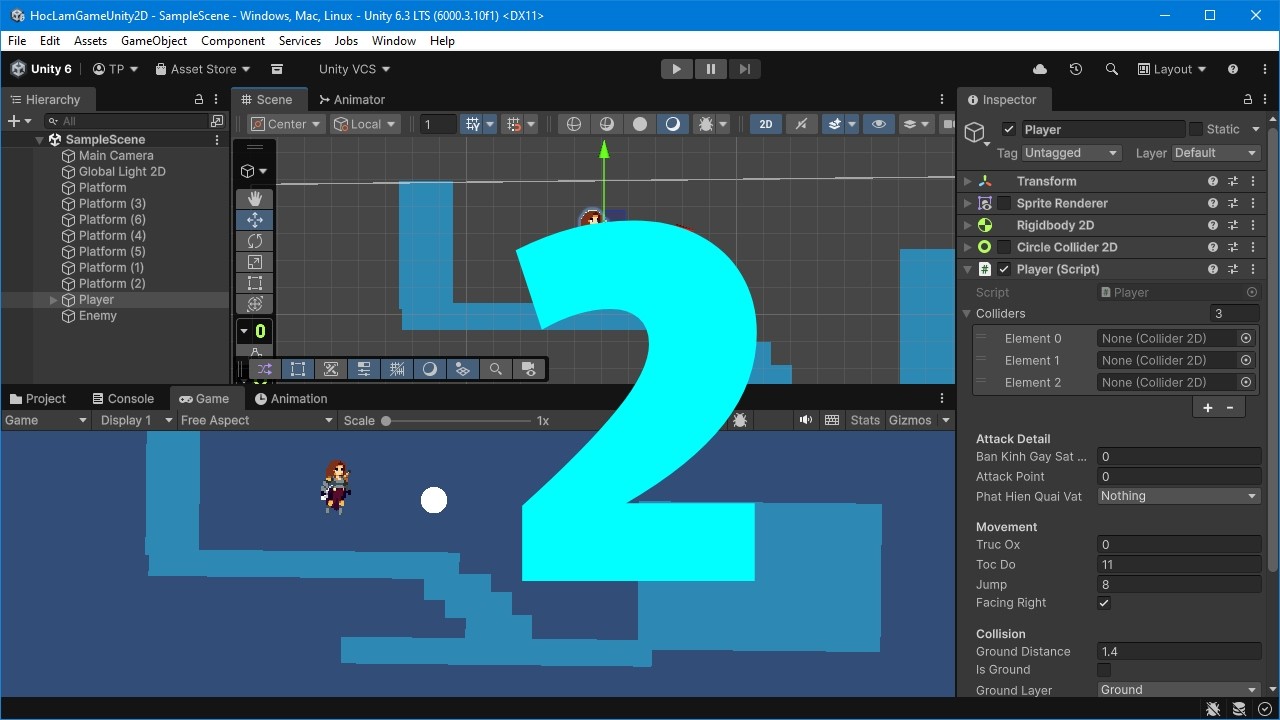The image size is (1280, 720).
Task: Open Help icon for Transform component
Action: 1213,181
